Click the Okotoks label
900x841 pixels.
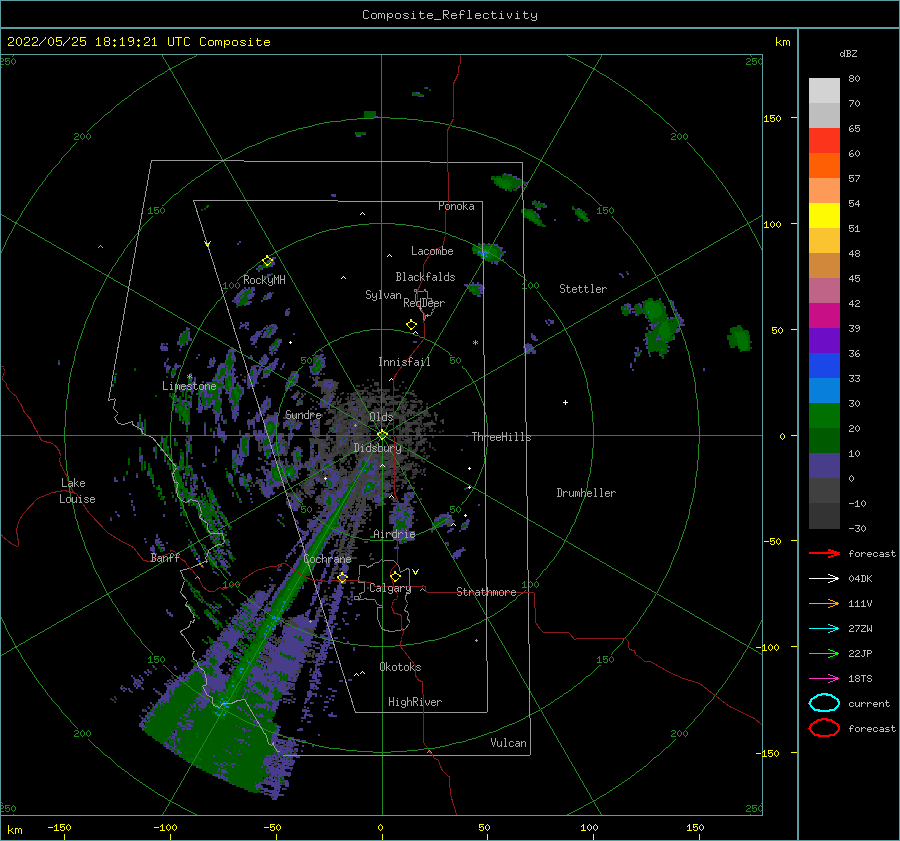(x=400, y=667)
